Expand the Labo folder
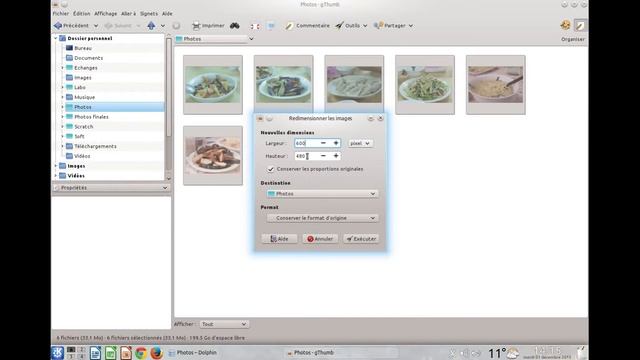Image resolution: width=640 pixels, height=360 pixels. (62, 87)
